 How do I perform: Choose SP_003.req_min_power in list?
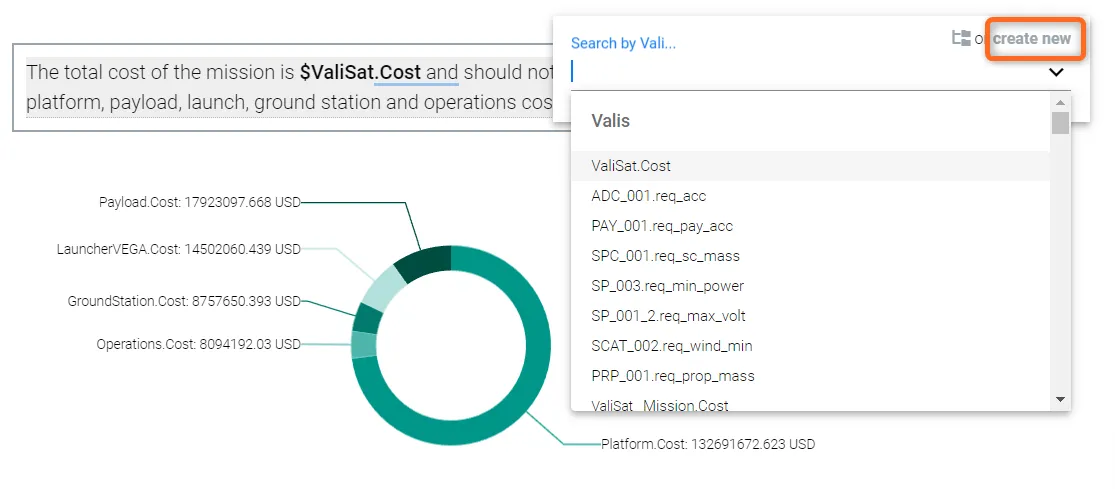(x=667, y=286)
